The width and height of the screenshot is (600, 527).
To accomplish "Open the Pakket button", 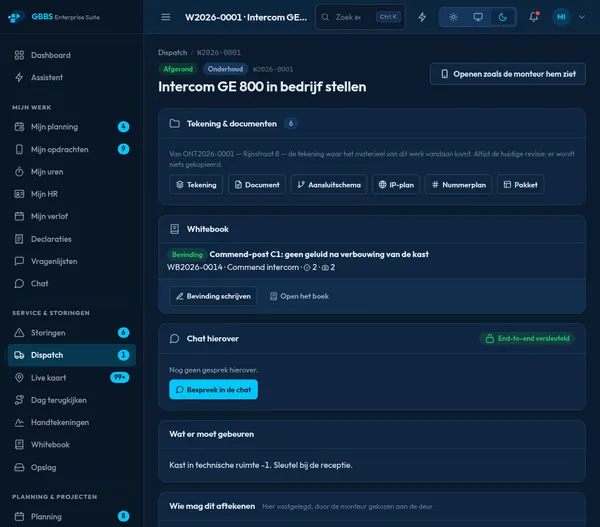I will 520,185.
